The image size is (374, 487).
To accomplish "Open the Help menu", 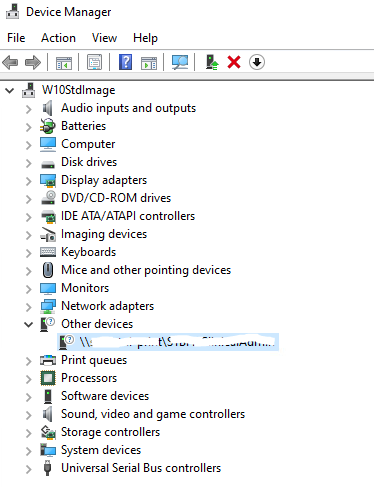I will (x=145, y=38).
